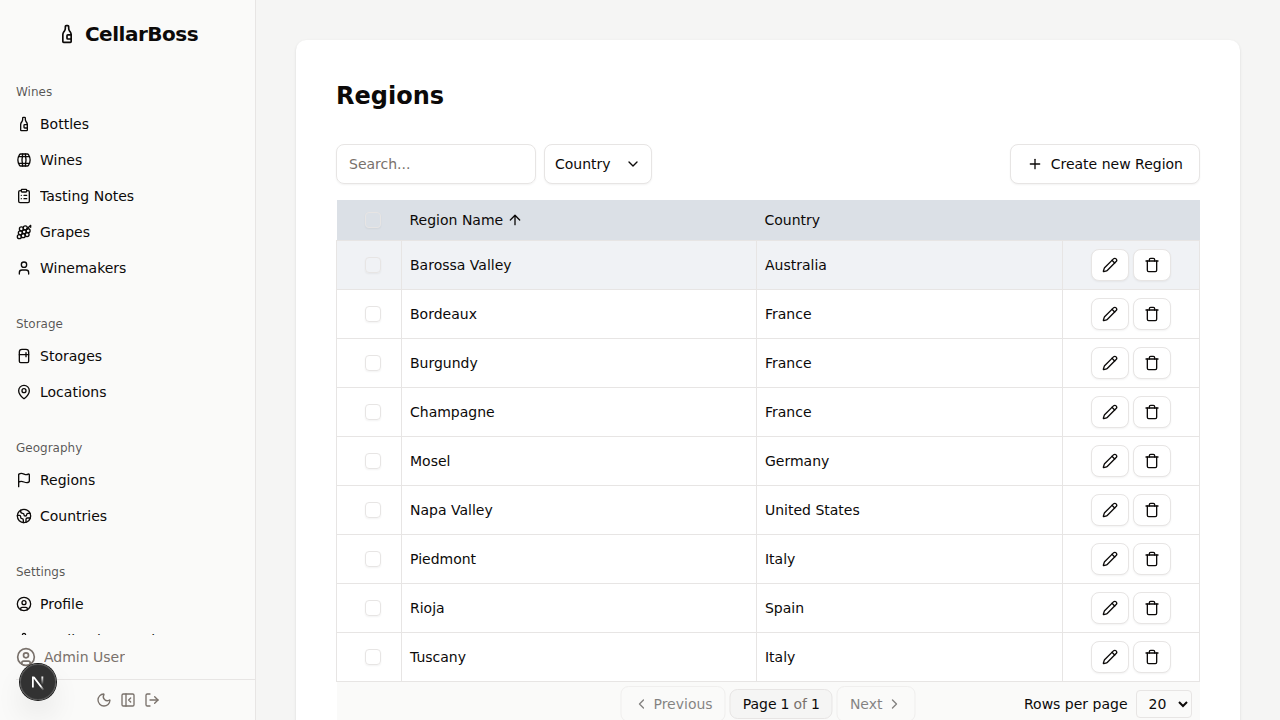1280x720 pixels.
Task: Check the Barossa Valley row checkbox
Action: [x=373, y=265]
